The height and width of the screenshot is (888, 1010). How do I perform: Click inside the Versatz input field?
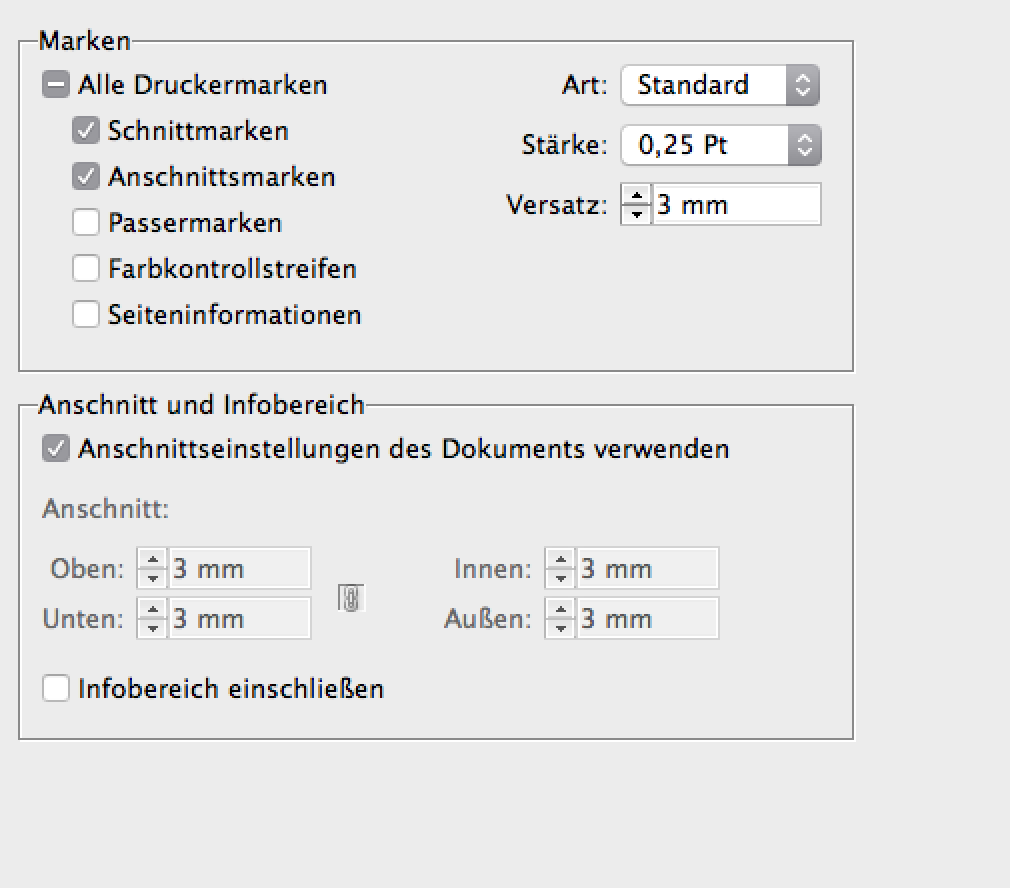click(740, 204)
